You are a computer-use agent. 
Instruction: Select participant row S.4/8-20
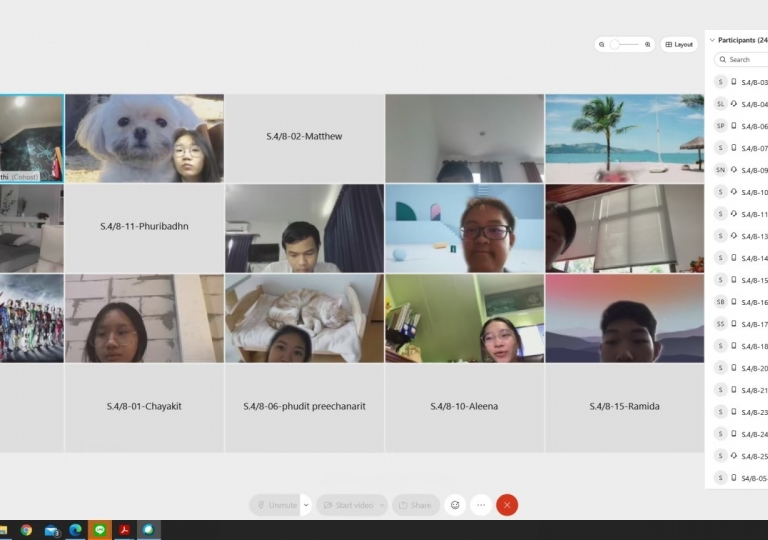[x=739, y=368]
